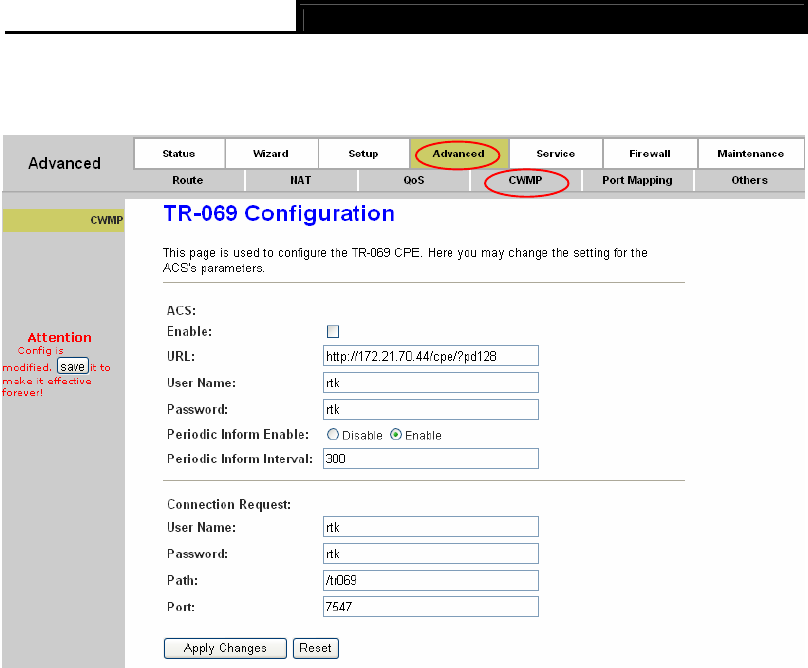Tick the ACS Enable checkbox

tap(333, 331)
